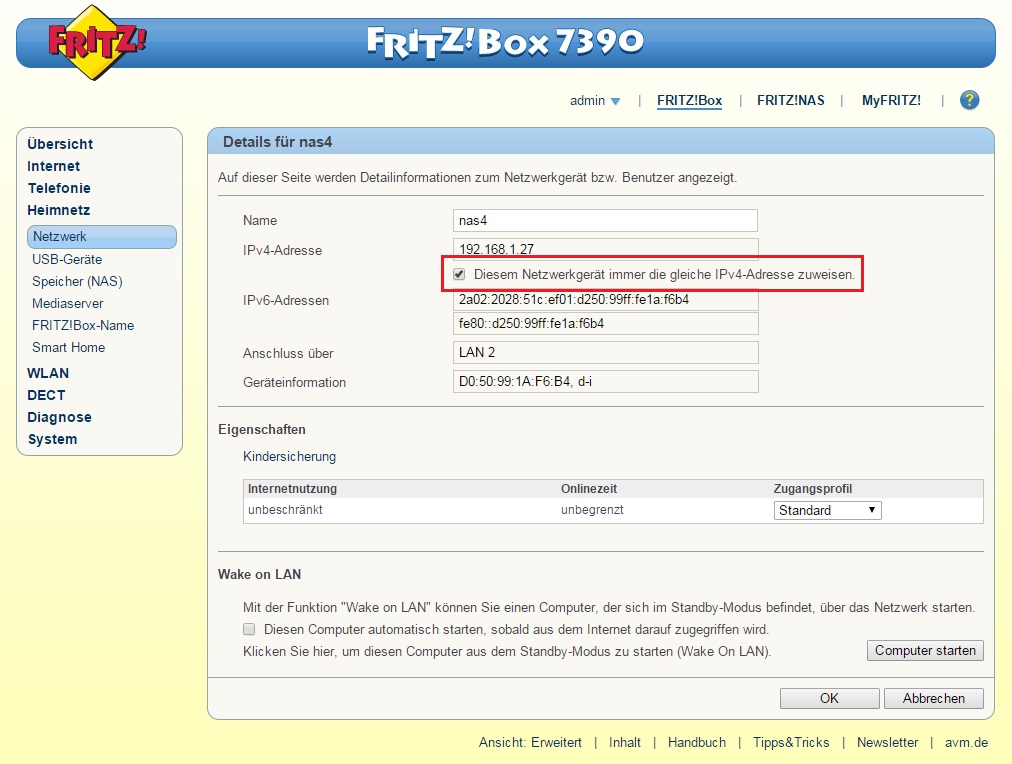The height and width of the screenshot is (764, 1012).
Task: Click the Eigenschaften heading
Action: [262, 430]
